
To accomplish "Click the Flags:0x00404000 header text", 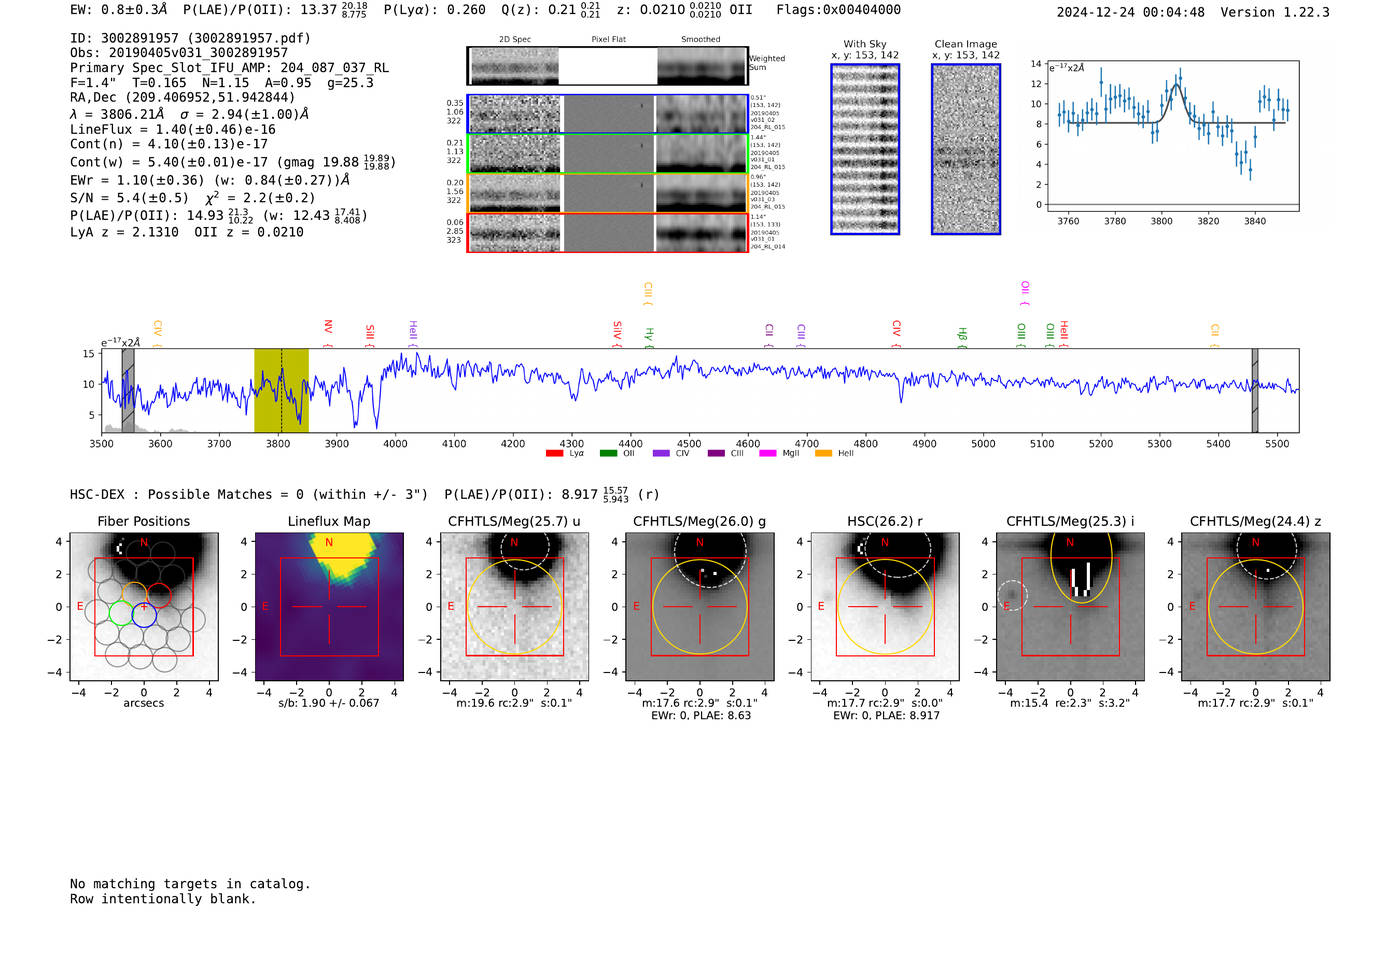I will (838, 10).
